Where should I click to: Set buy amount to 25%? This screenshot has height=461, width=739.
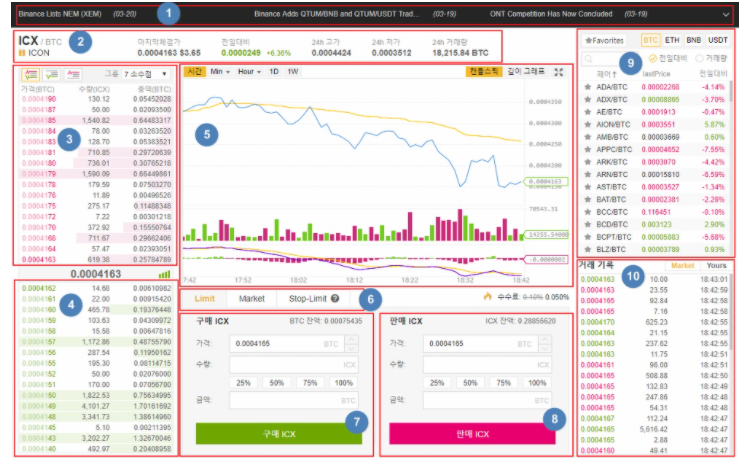pyautogui.click(x=243, y=383)
